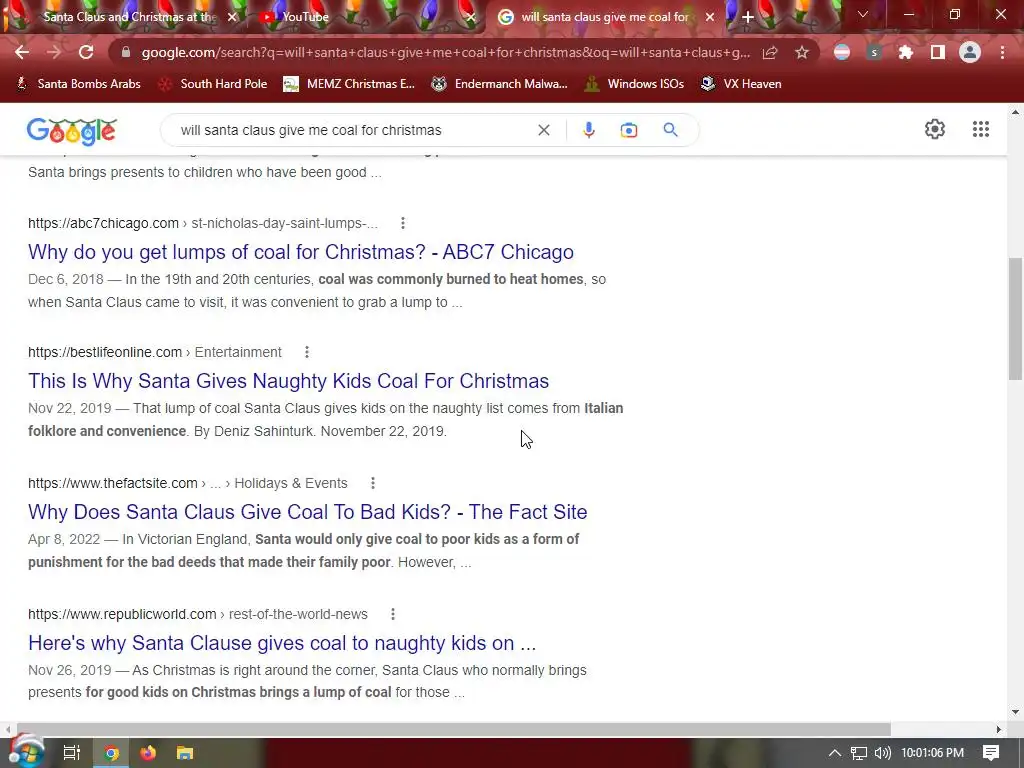Open Task View on the taskbar
This screenshot has width=1024, height=768.
71,753
